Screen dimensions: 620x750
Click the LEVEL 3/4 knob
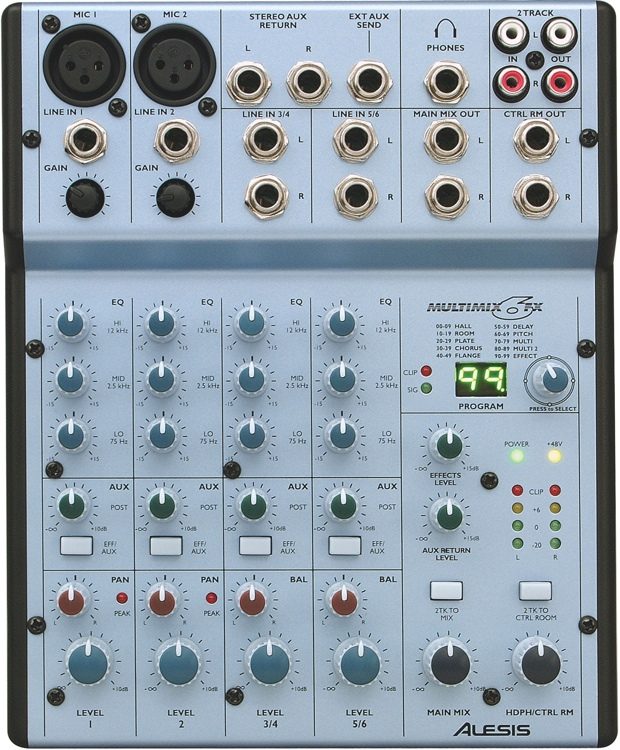(270, 663)
